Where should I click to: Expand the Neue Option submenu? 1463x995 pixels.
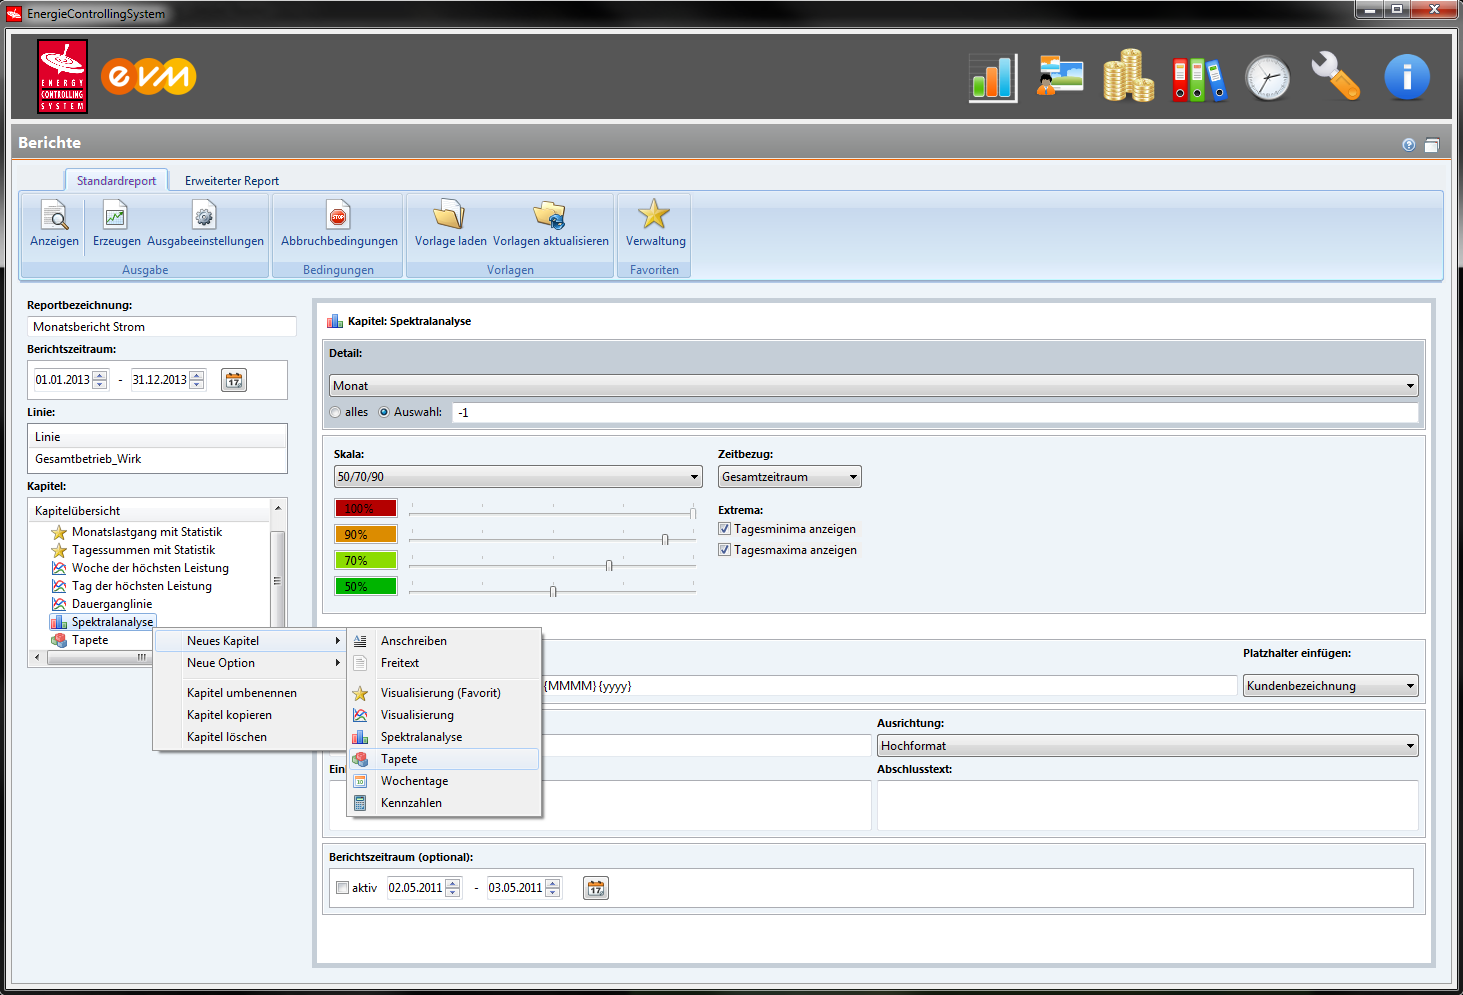250,663
